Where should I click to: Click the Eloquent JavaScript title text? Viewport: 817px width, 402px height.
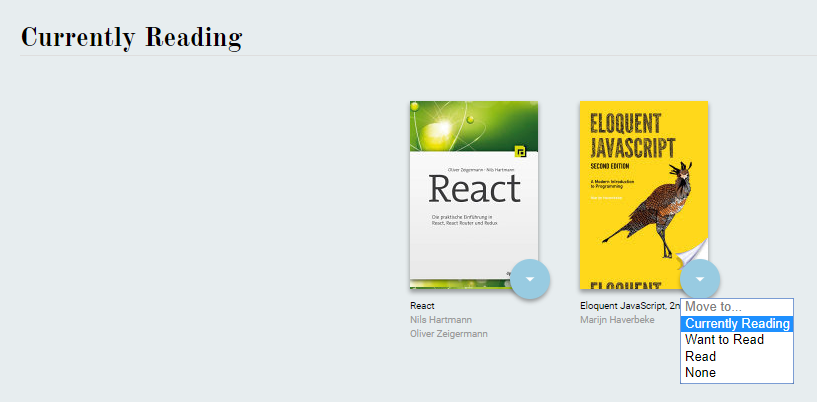pyautogui.click(x=630, y=306)
